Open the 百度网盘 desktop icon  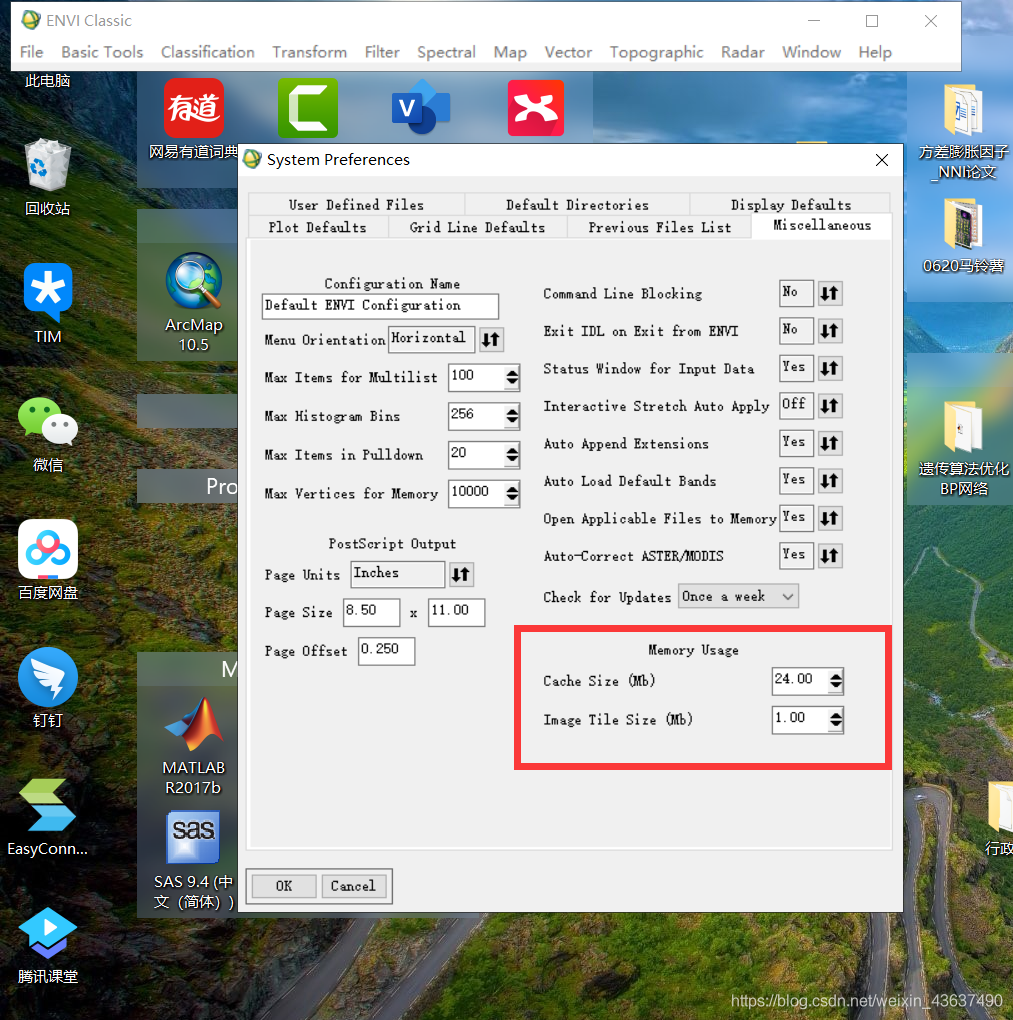pos(47,559)
